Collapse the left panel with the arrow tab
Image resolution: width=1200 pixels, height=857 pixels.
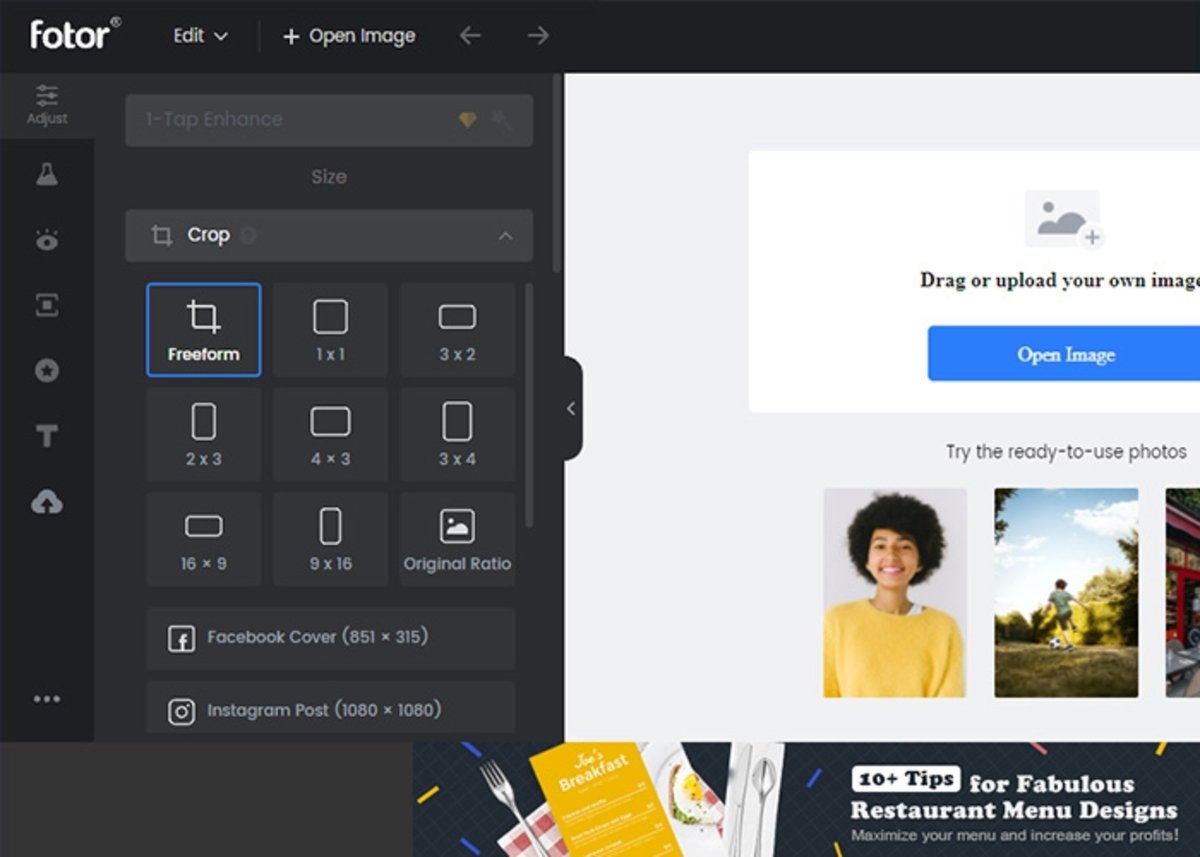click(x=570, y=408)
